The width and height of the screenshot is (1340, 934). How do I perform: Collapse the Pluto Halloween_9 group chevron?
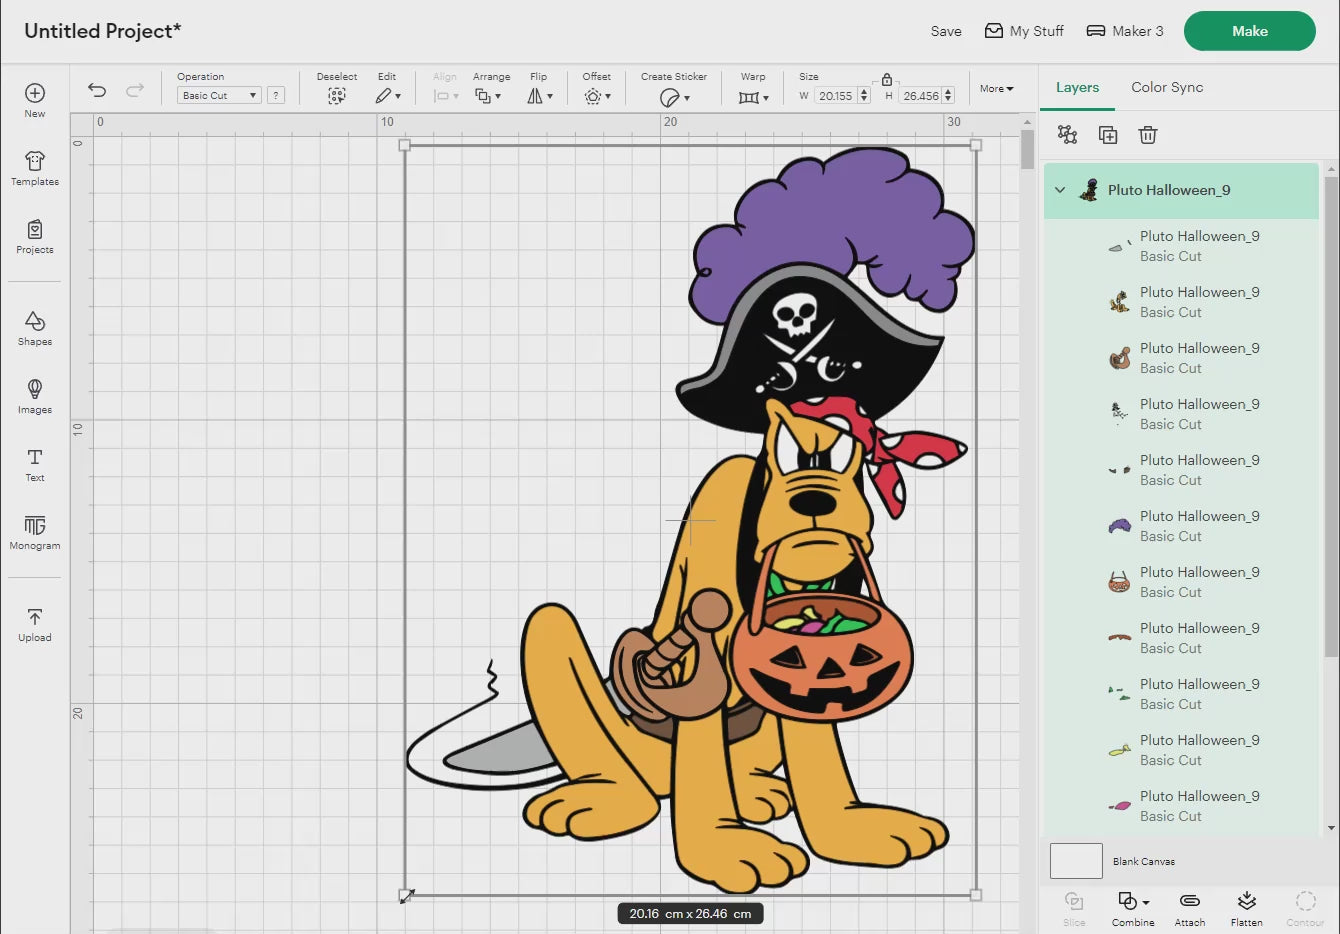(x=1060, y=190)
